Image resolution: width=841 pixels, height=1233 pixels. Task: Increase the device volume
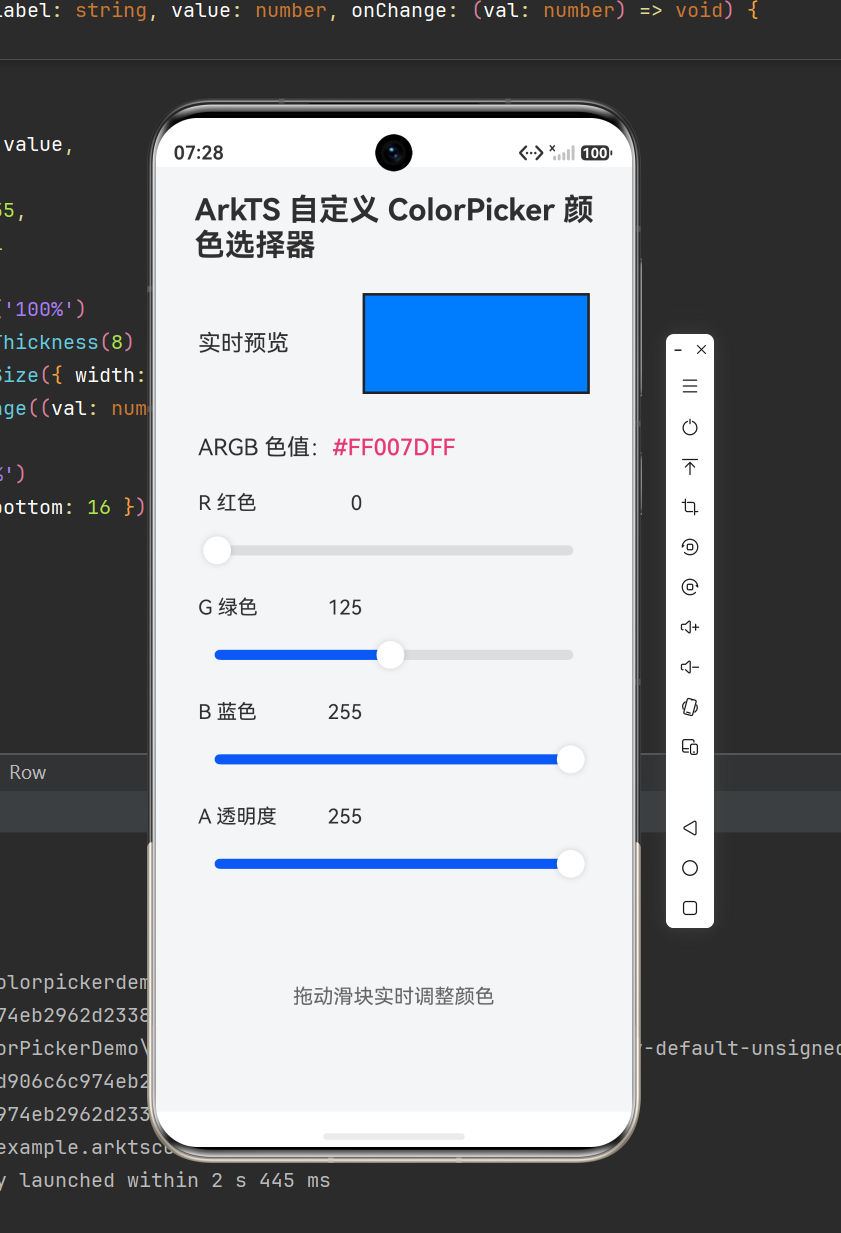click(x=690, y=627)
